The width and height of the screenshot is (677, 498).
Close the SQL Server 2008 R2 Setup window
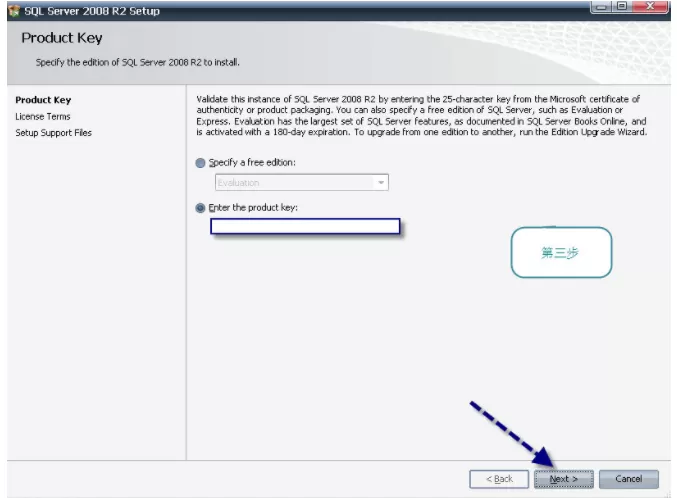(651, 6)
